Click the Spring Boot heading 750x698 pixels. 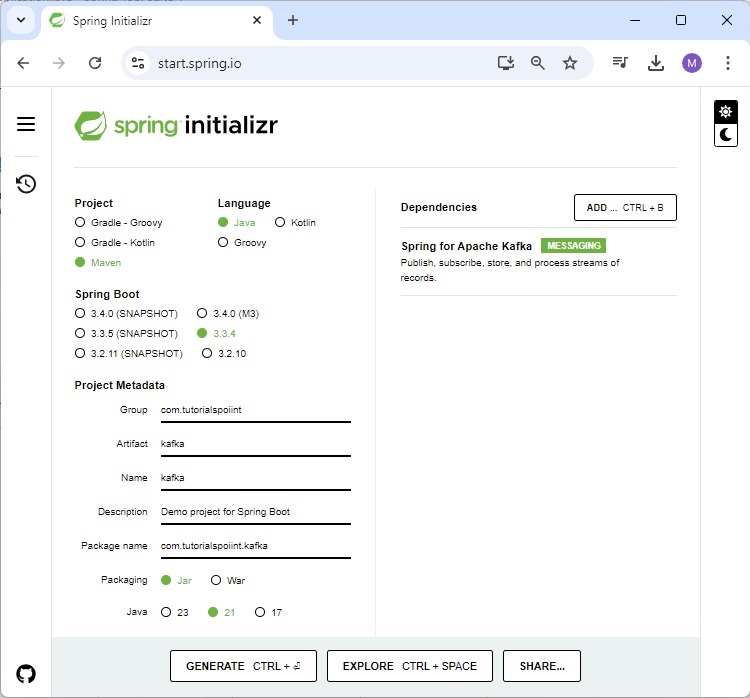coord(107,294)
